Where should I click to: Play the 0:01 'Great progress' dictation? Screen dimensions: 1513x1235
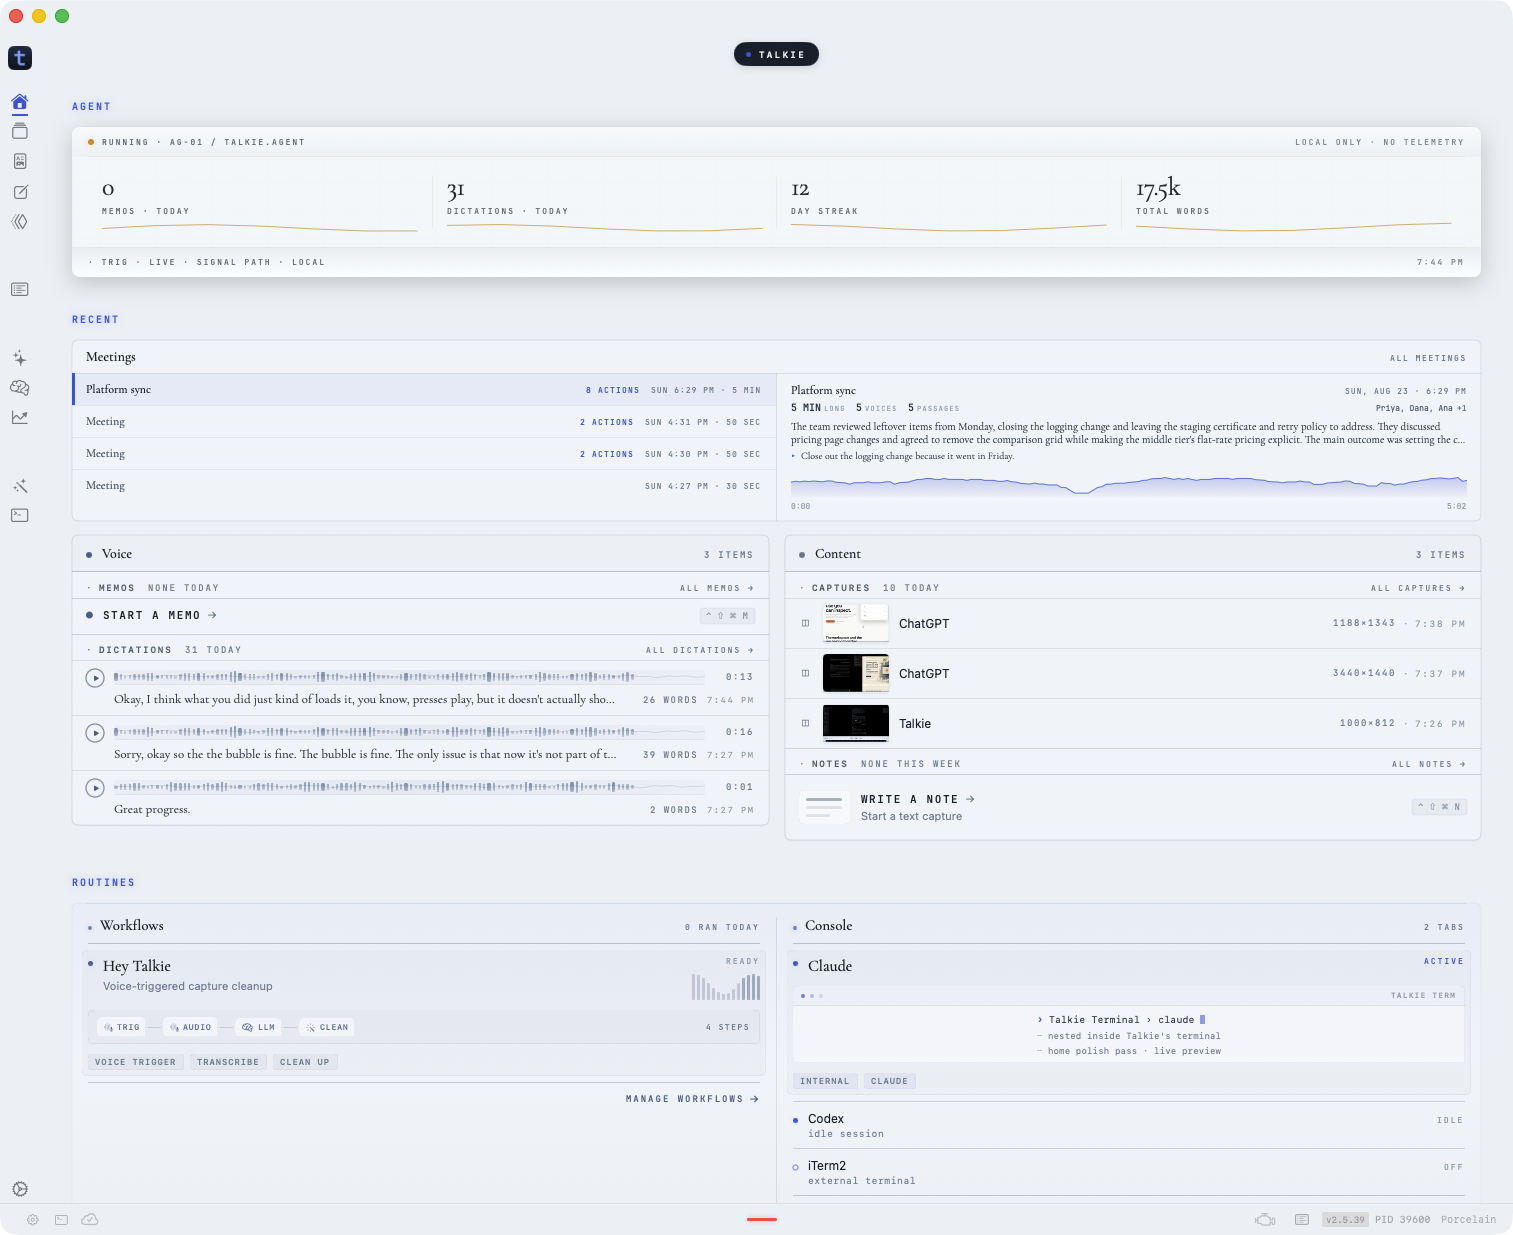point(95,788)
